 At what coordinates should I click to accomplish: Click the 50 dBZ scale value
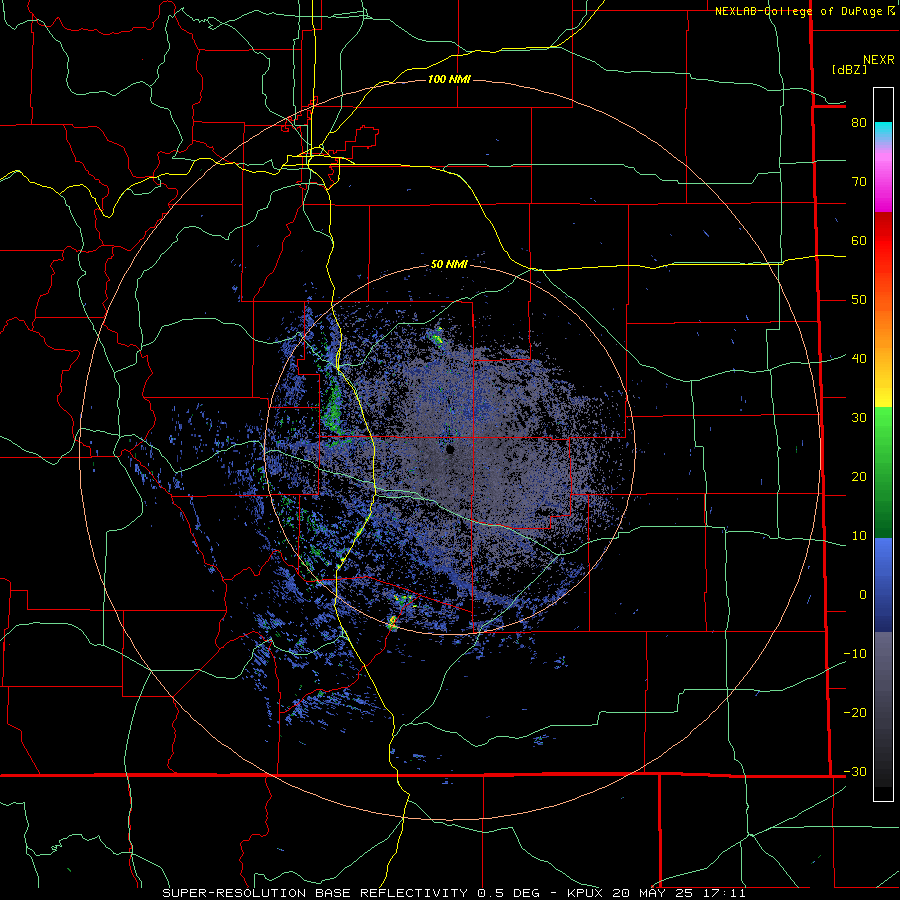click(x=859, y=300)
